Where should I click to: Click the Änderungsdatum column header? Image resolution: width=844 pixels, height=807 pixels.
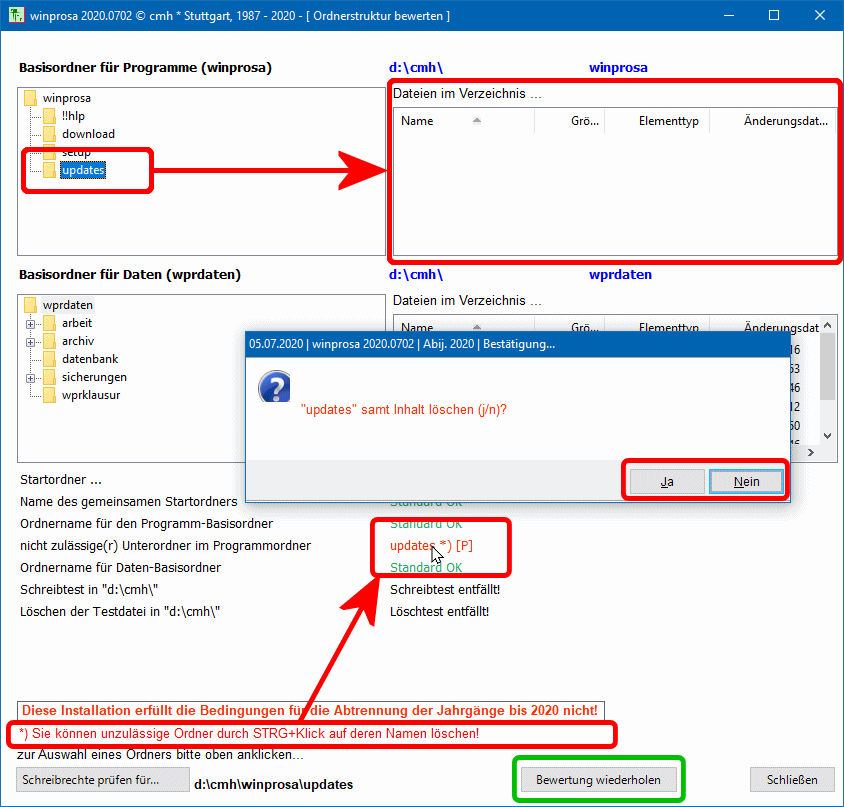click(x=785, y=121)
